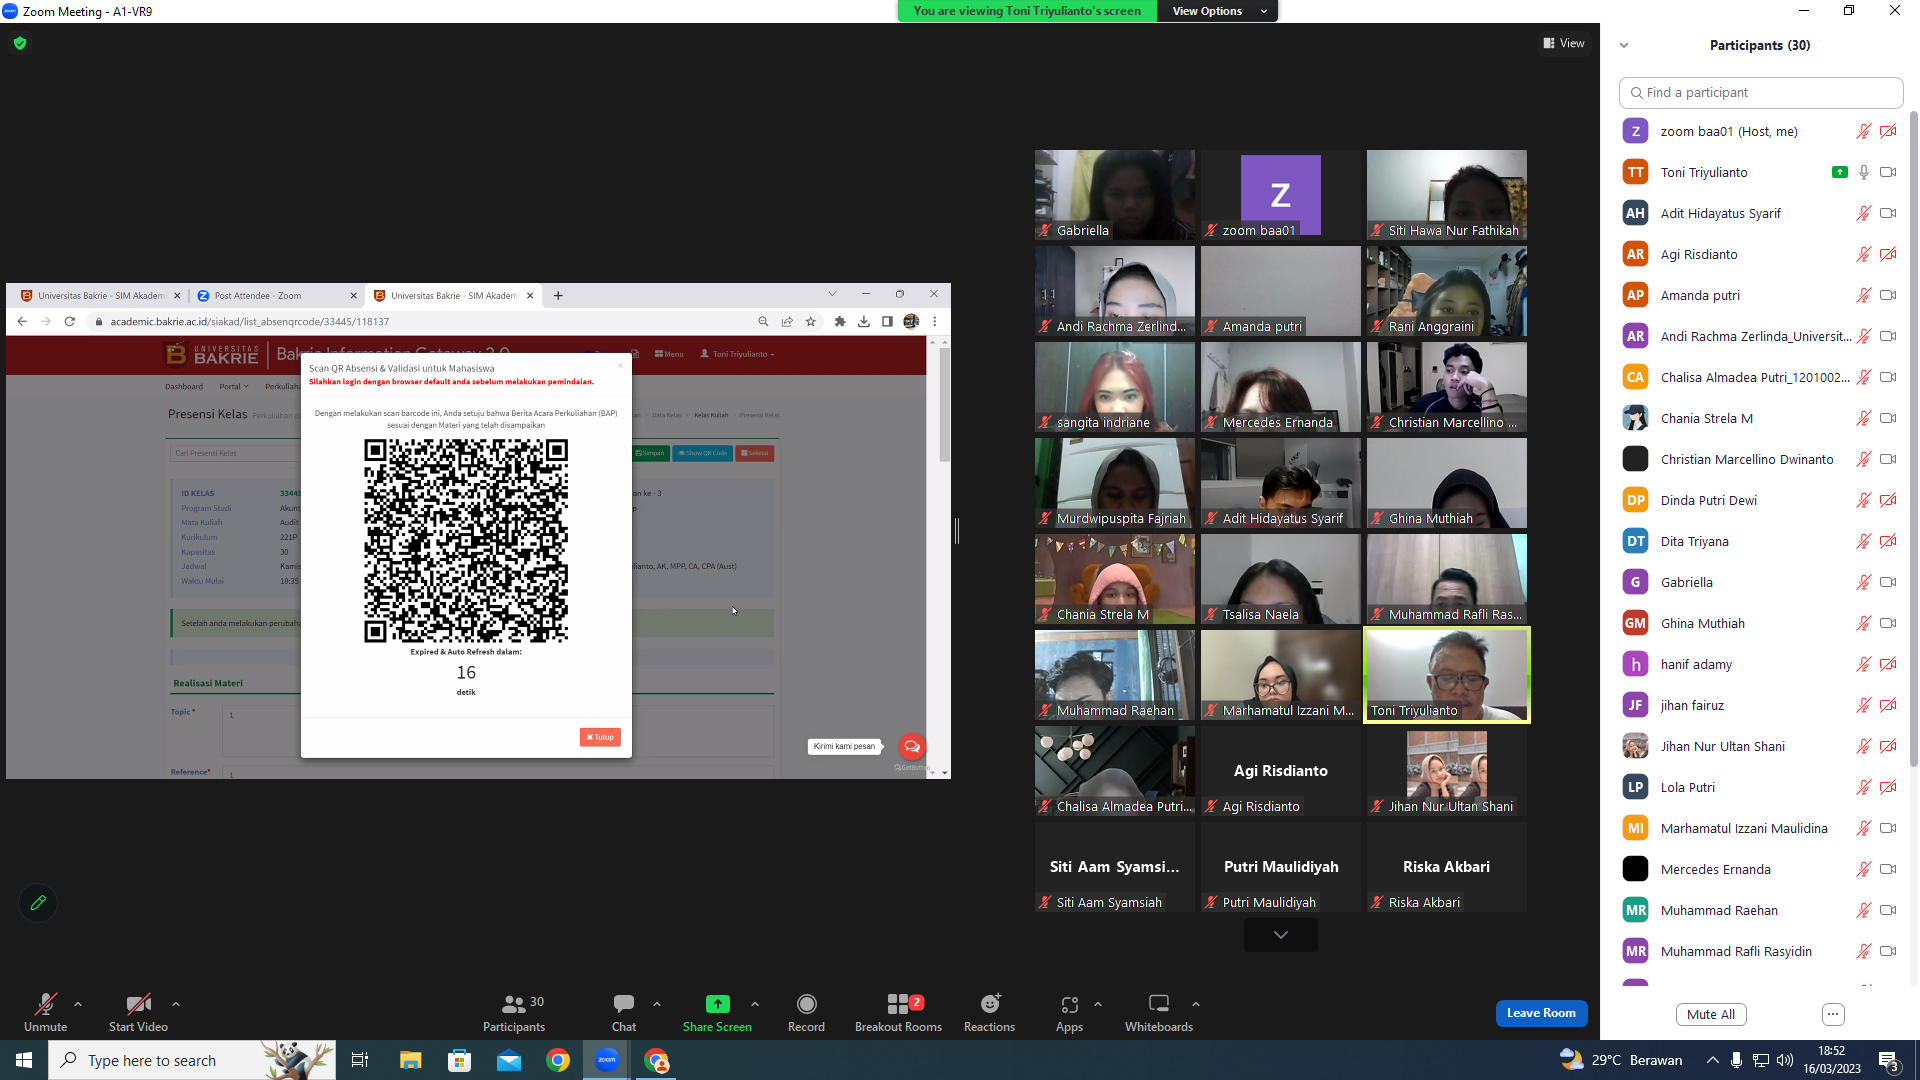Unmute the microphone in Zoom toolbar
Image resolution: width=1920 pixels, height=1080 pixels.
click(45, 1012)
